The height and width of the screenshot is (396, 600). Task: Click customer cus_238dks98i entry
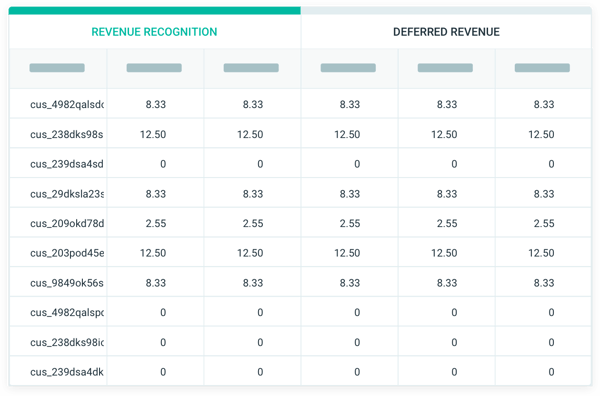(x=67, y=342)
